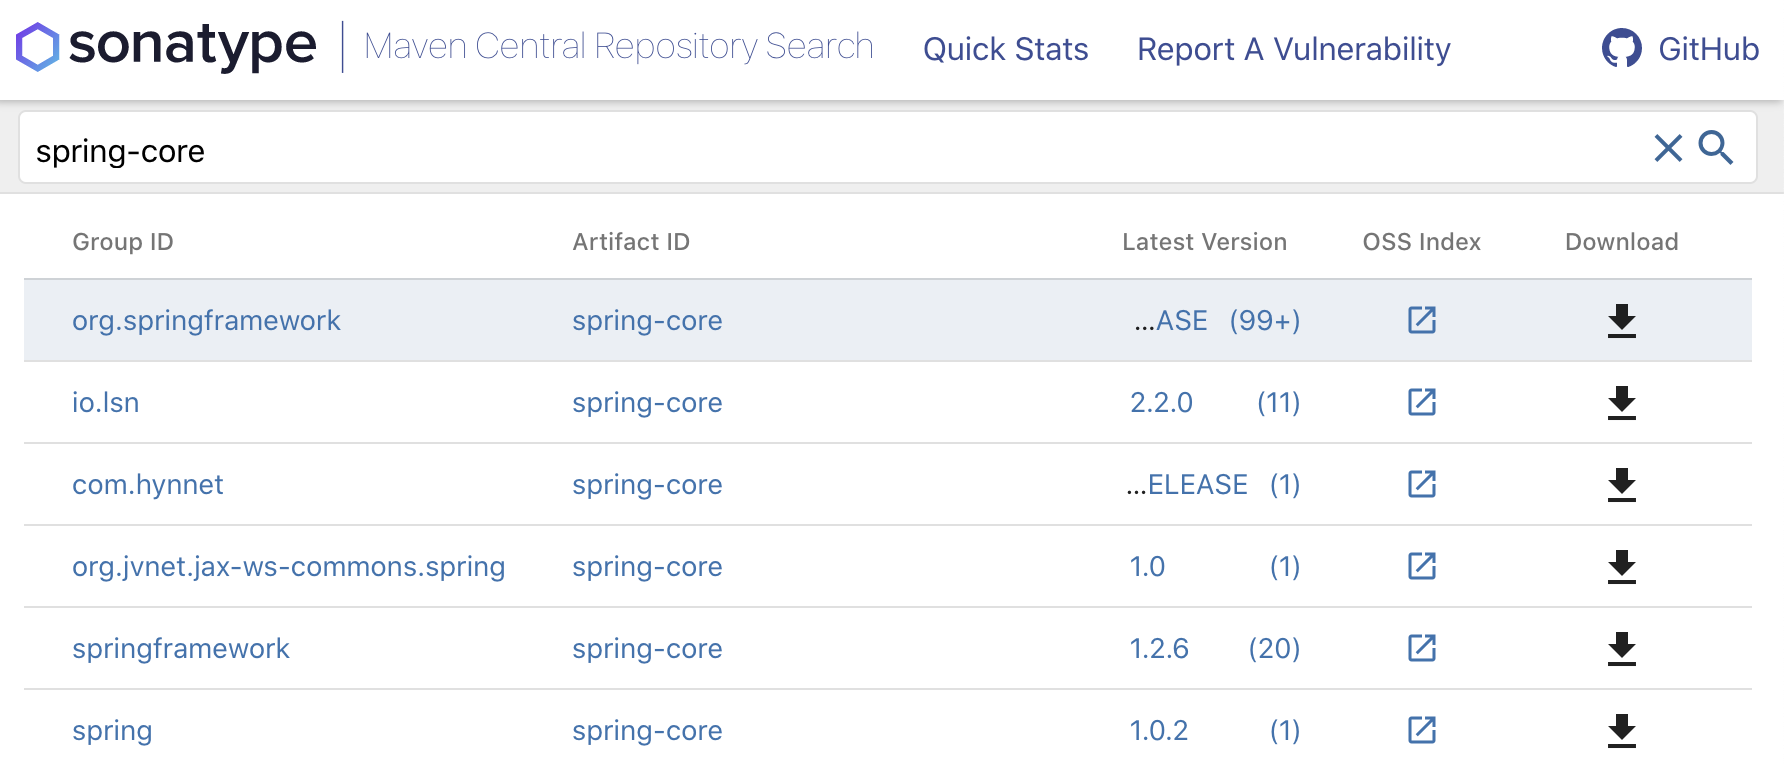Screen dimensions: 1784x764
Task: Open Report A Vulnerability page
Action: point(1294,49)
